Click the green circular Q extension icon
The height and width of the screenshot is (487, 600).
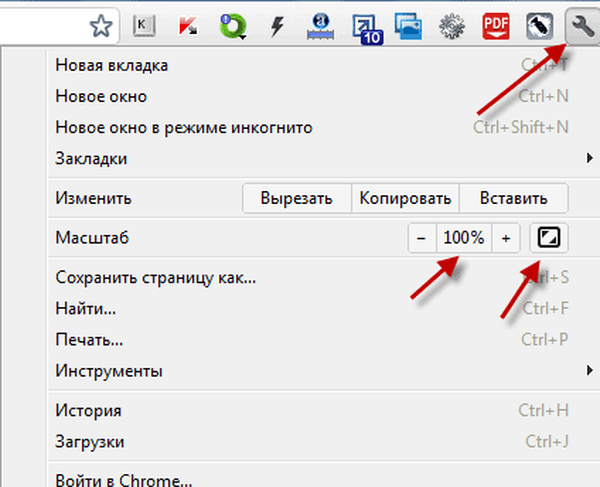tap(231, 26)
